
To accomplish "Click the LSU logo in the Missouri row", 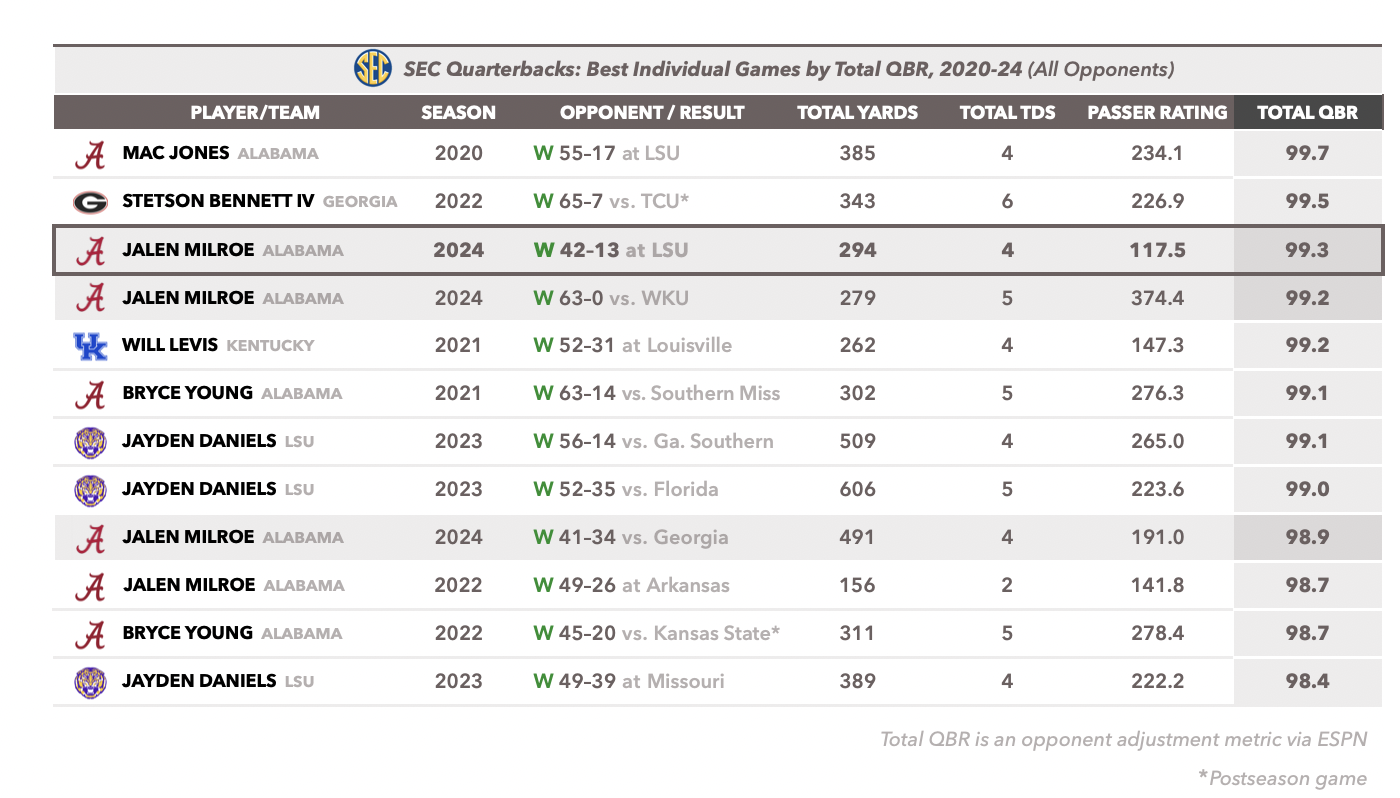I will pyautogui.click(x=91, y=682).
